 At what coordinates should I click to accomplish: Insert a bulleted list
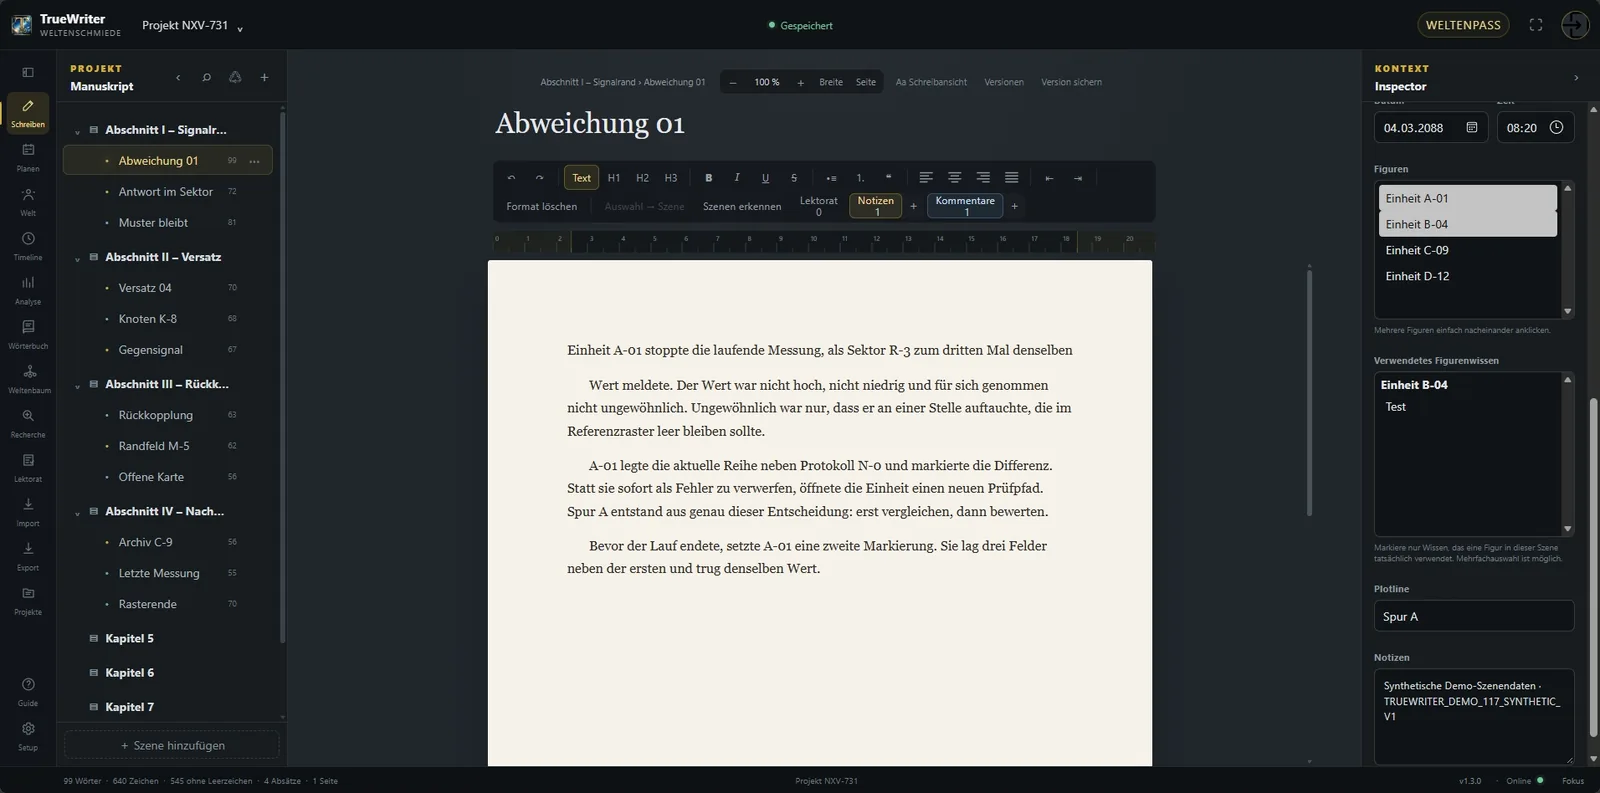pyautogui.click(x=831, y=178)
